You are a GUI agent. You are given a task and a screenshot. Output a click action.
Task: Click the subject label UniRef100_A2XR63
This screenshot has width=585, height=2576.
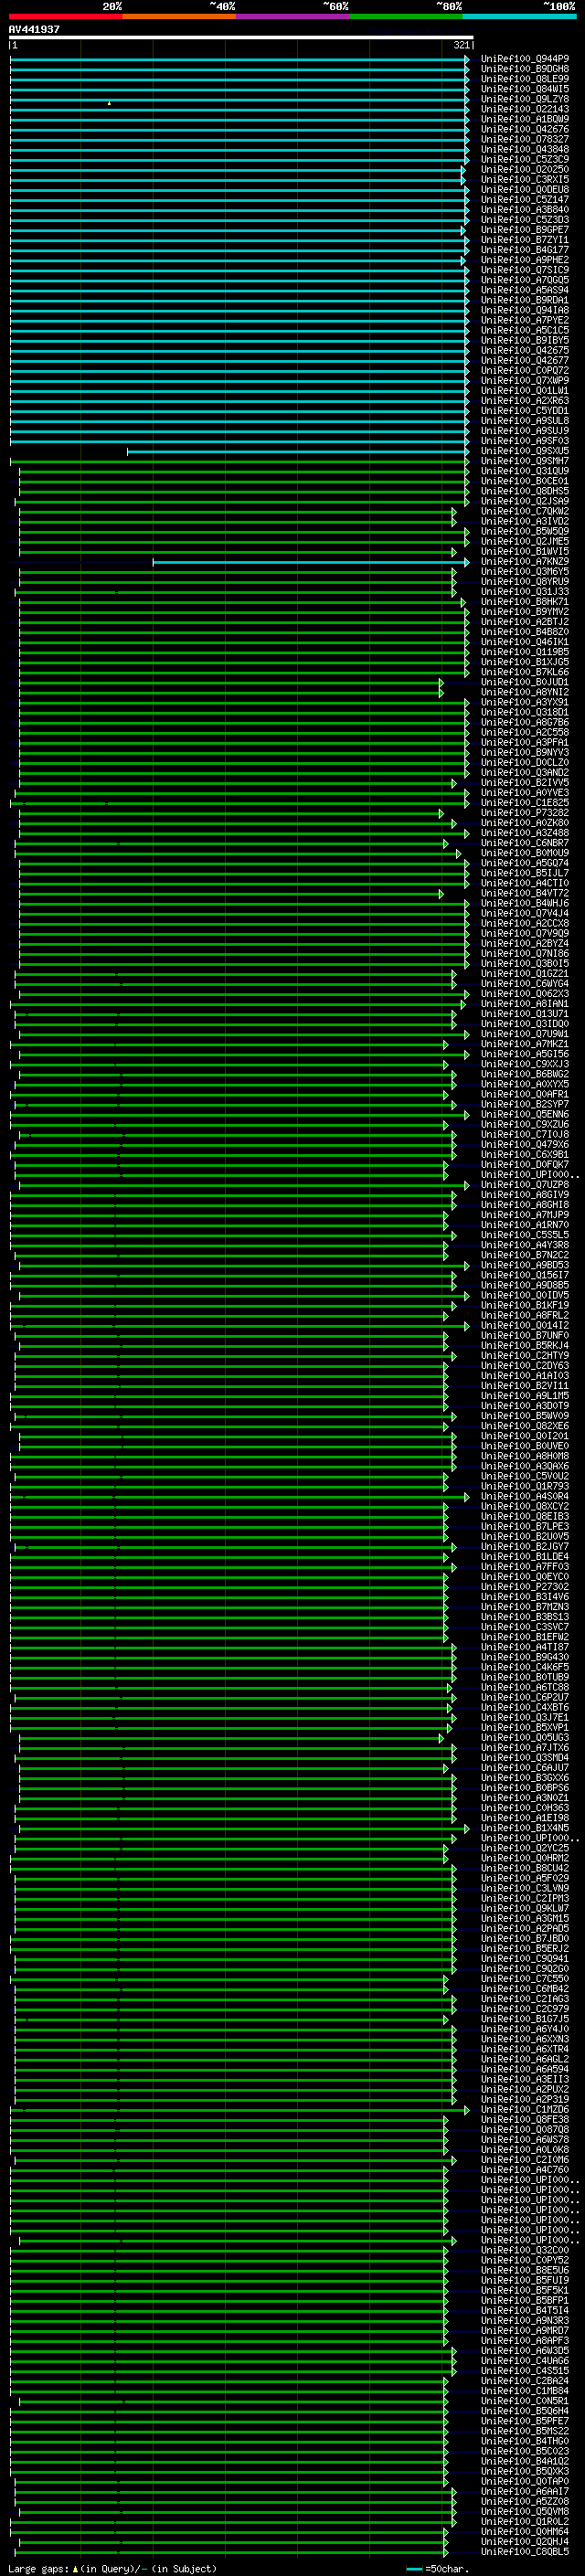(x=525, y=401)
